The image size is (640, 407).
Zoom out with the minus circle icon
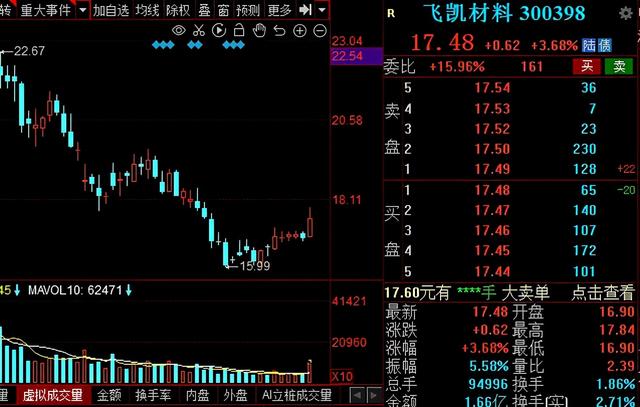click(320, 31)
